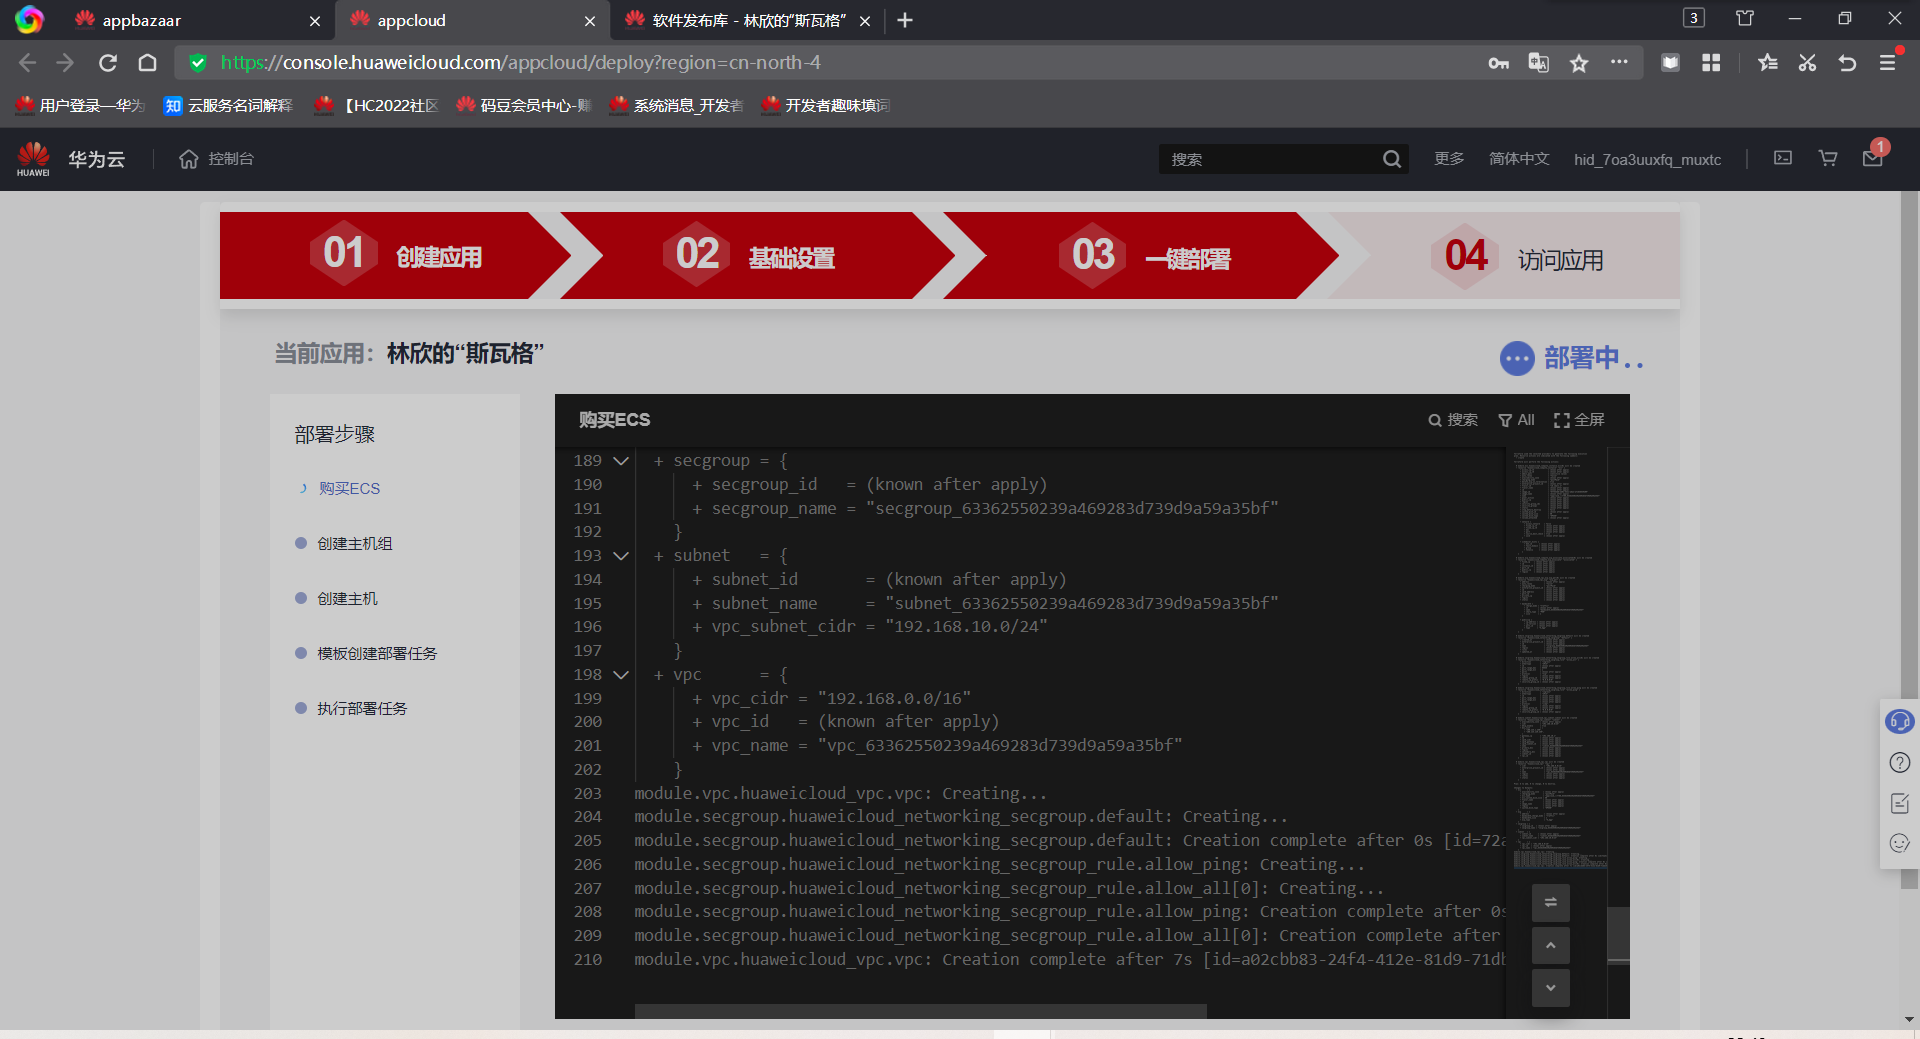
Task: Open the browser home page icon
Action: point(148,63)
